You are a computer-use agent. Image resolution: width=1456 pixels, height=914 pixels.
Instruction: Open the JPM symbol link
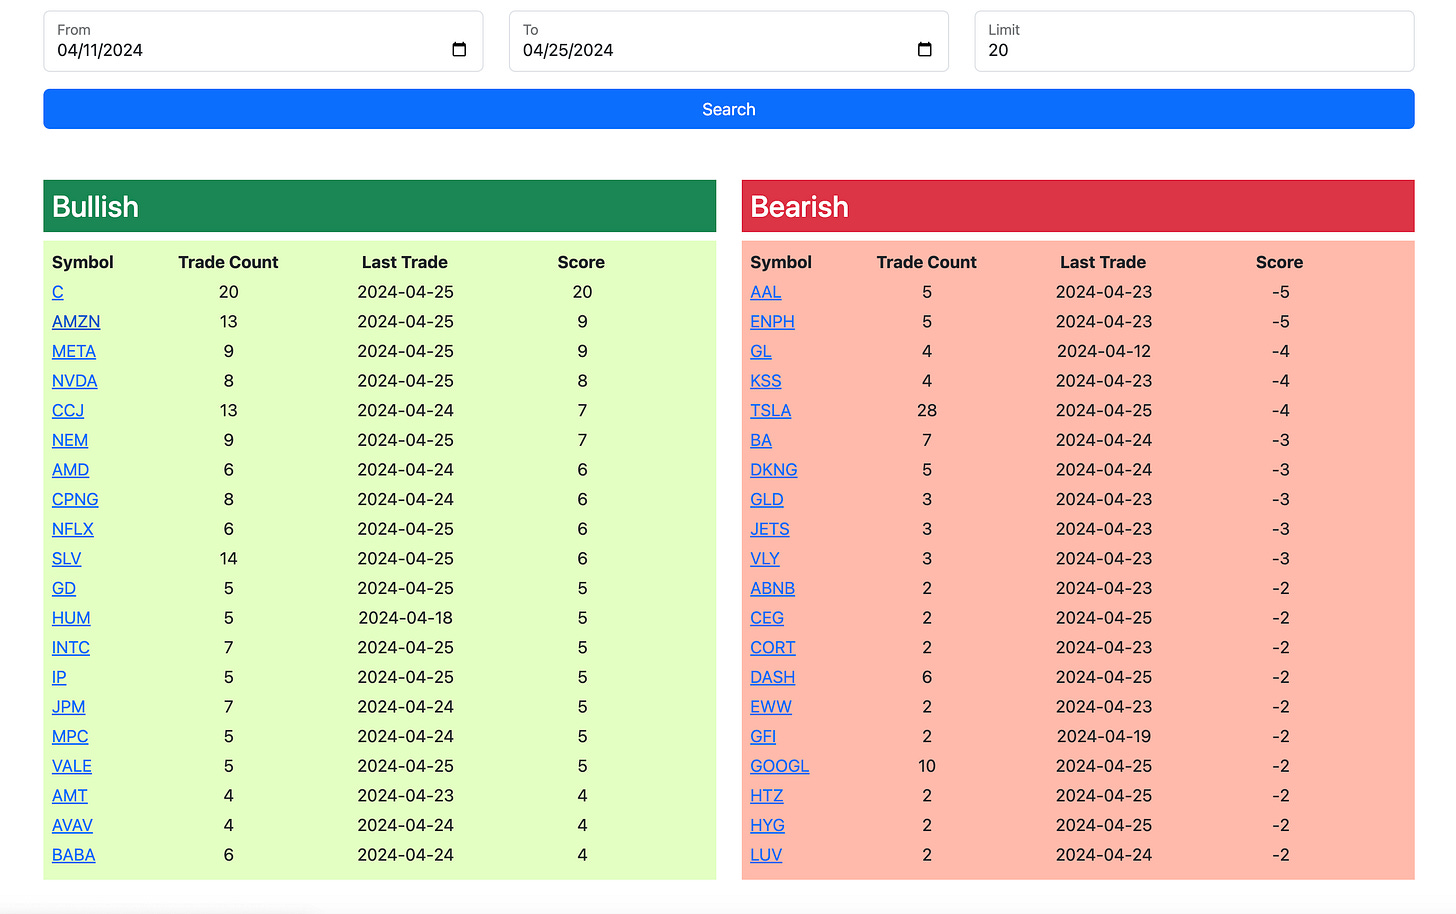coord(69,707)
